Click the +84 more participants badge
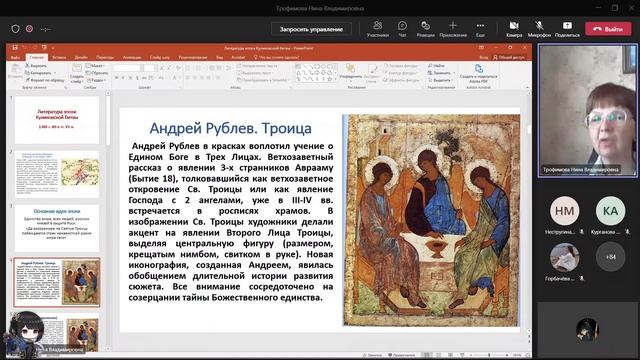This screenshot has height=360, width=640. [x=610, y=257]
